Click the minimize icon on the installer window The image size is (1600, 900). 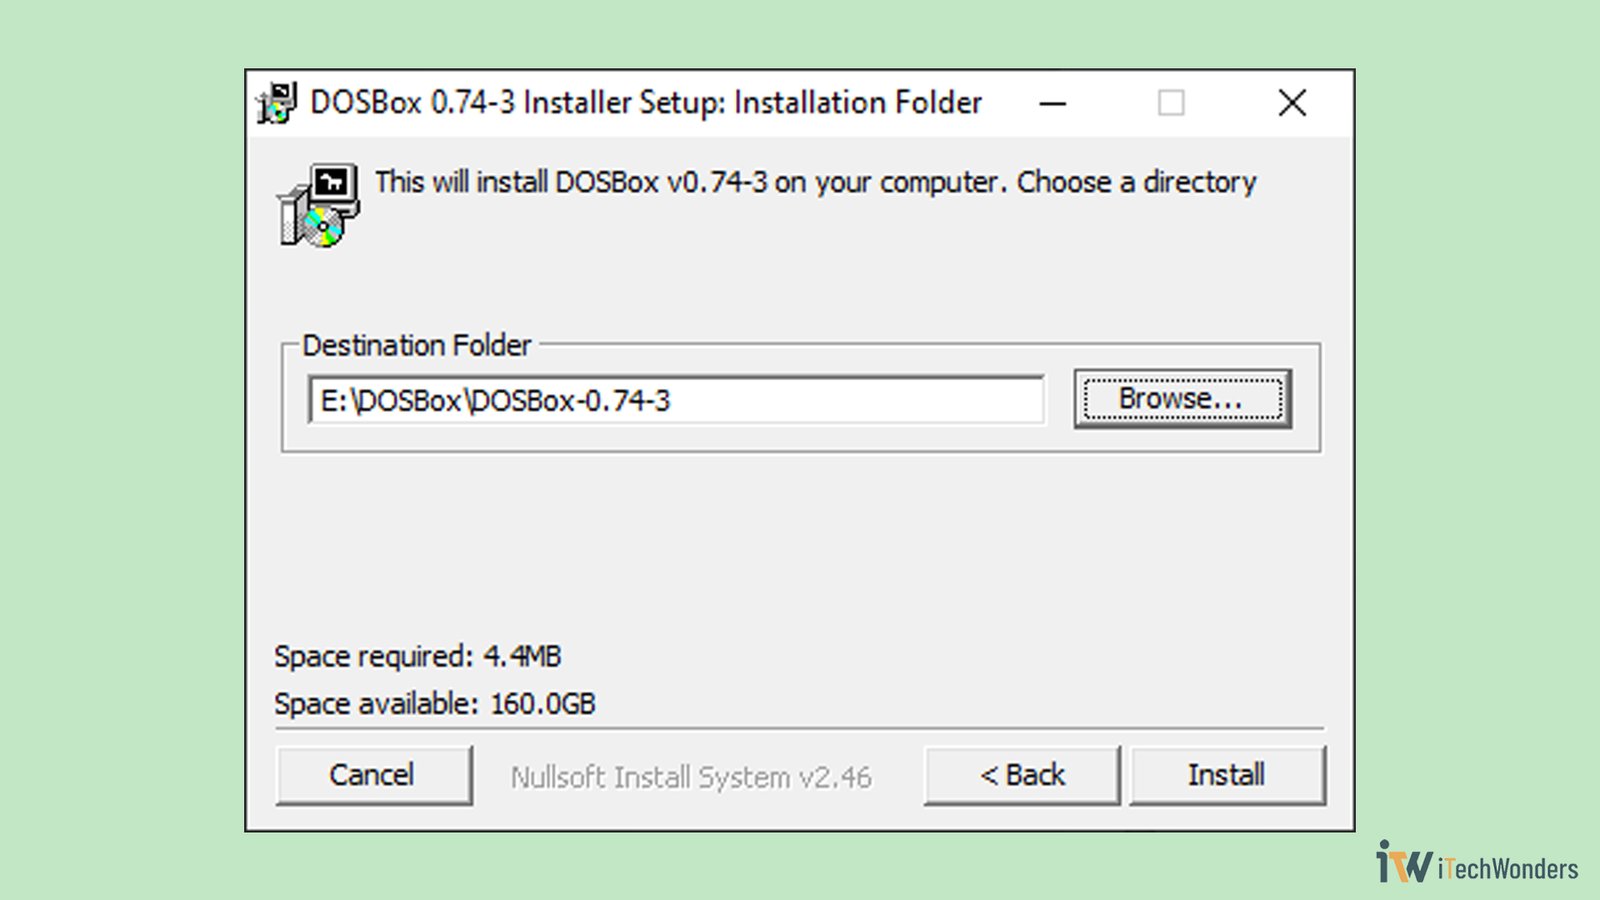click(1052, 103)
